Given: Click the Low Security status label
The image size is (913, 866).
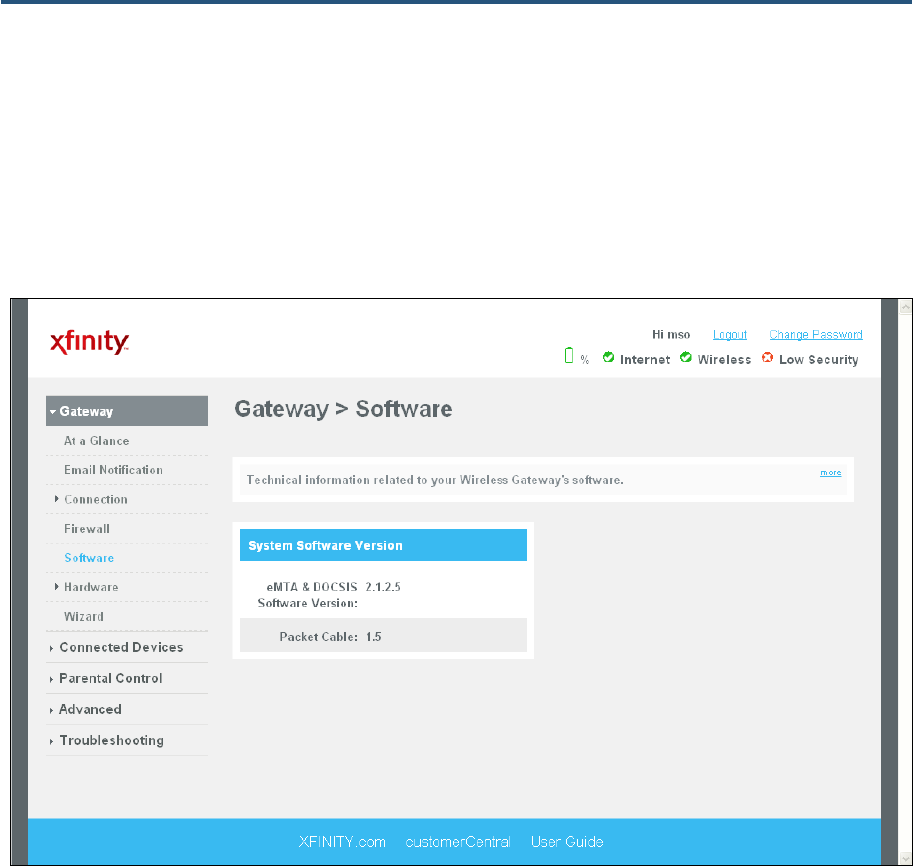Looking at the screenshot, I should click(x=819, y=359).
